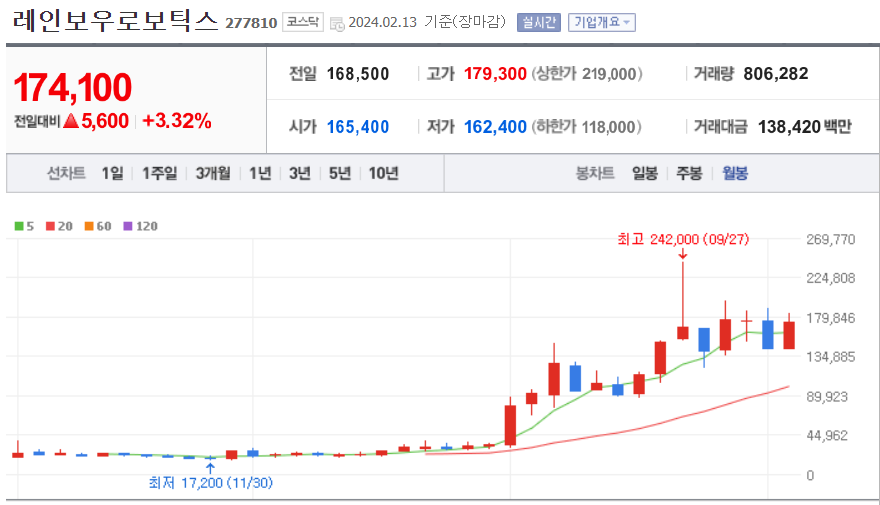This screenshot has width=880, height=505.
Task: Click the 최저 17,200 (11/30) marker
Action: pyautogui.click(x=210, y=483)
